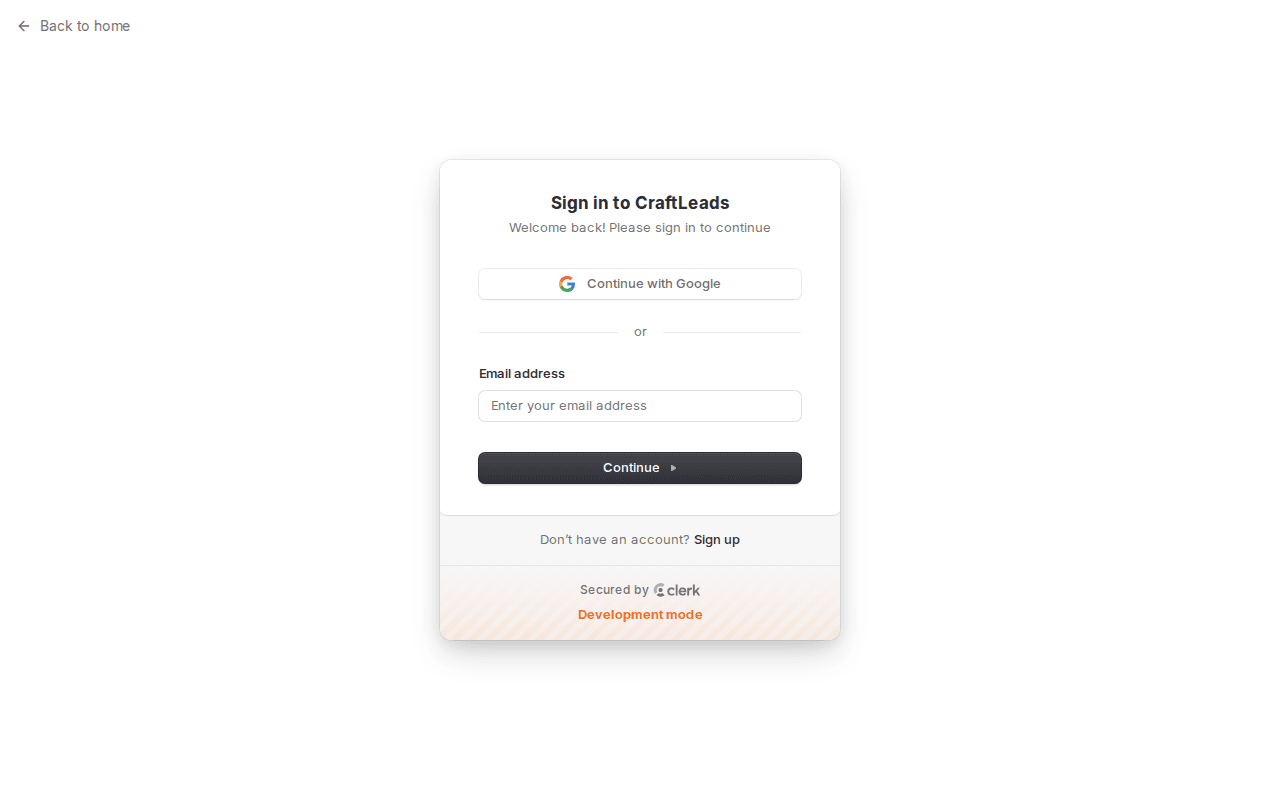Screen dimensions: 1280x800
Task: Click the Secured by Clerk footer text
Action: 640,590
